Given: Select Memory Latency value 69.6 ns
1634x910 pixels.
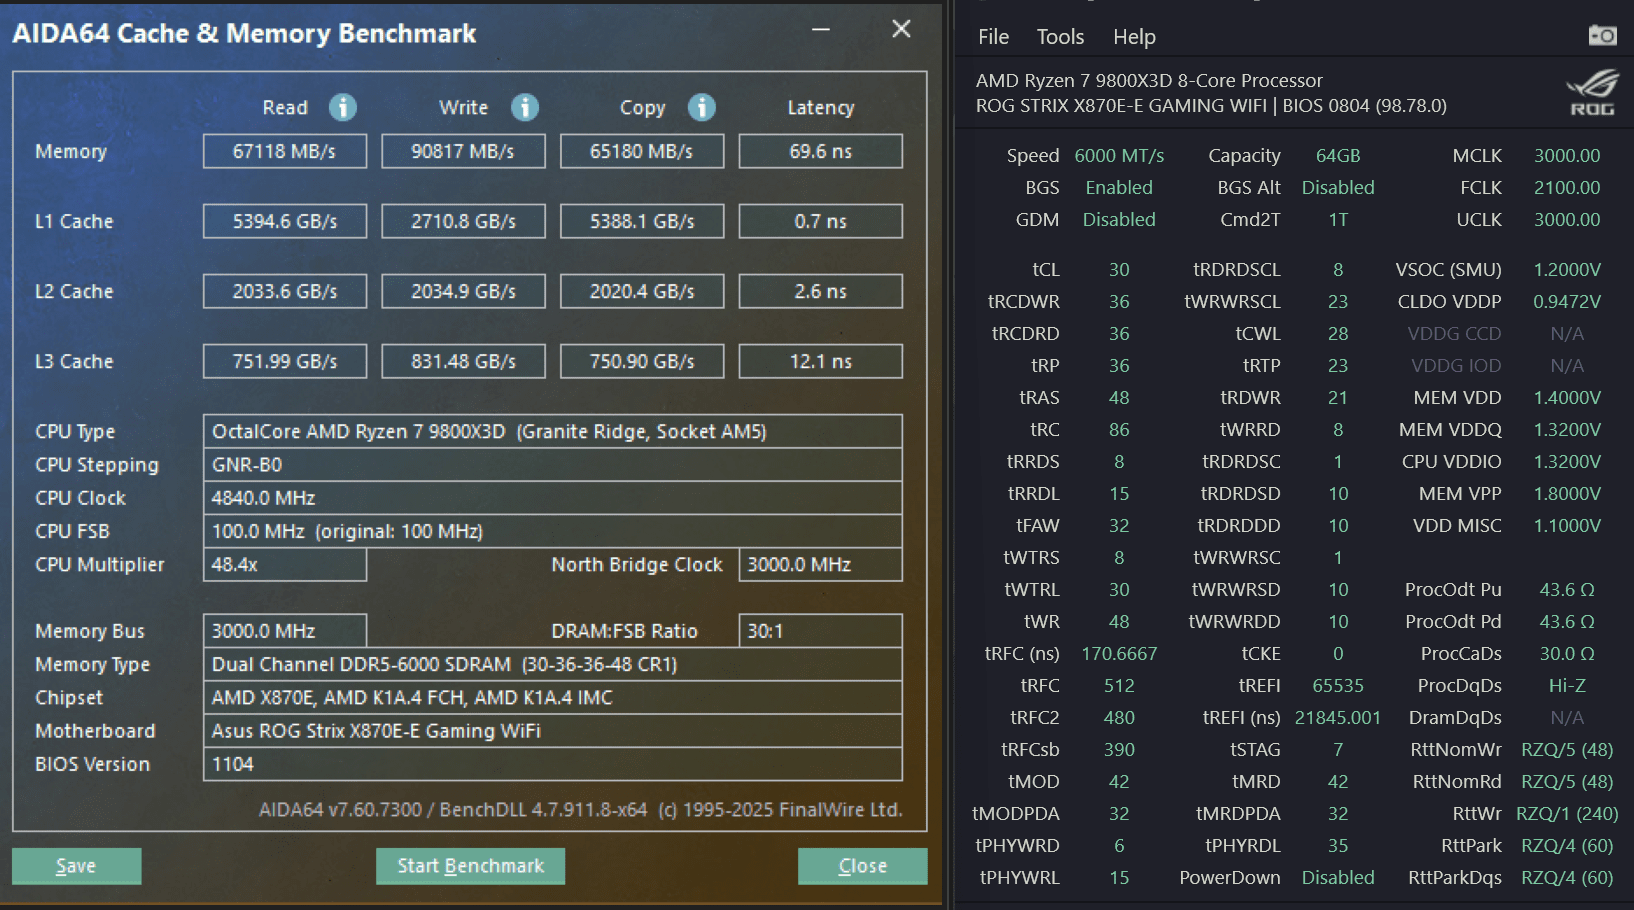Looking at the screenshot, I should (821, 151).
